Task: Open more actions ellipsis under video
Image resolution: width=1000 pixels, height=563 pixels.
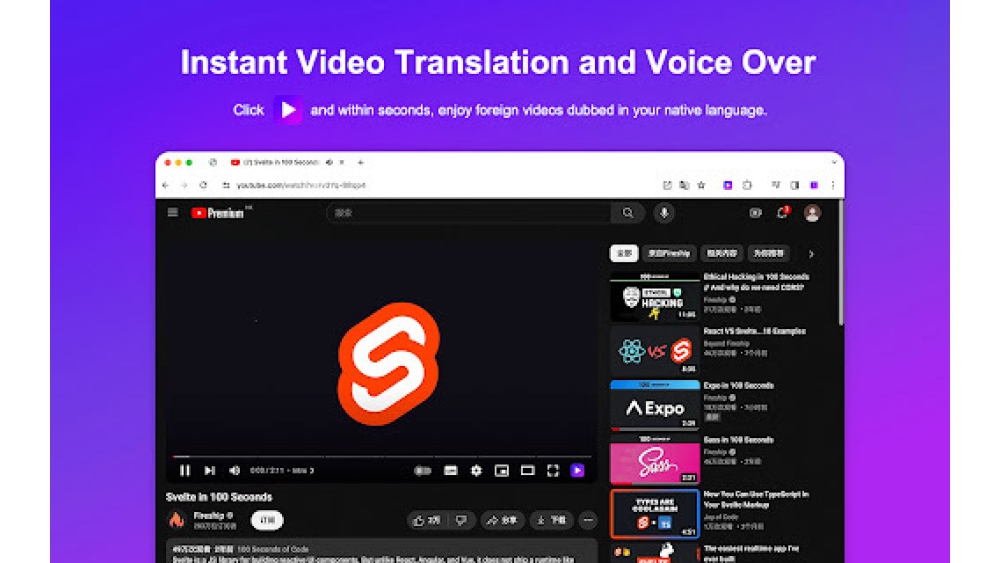Action: pos(588,520)
